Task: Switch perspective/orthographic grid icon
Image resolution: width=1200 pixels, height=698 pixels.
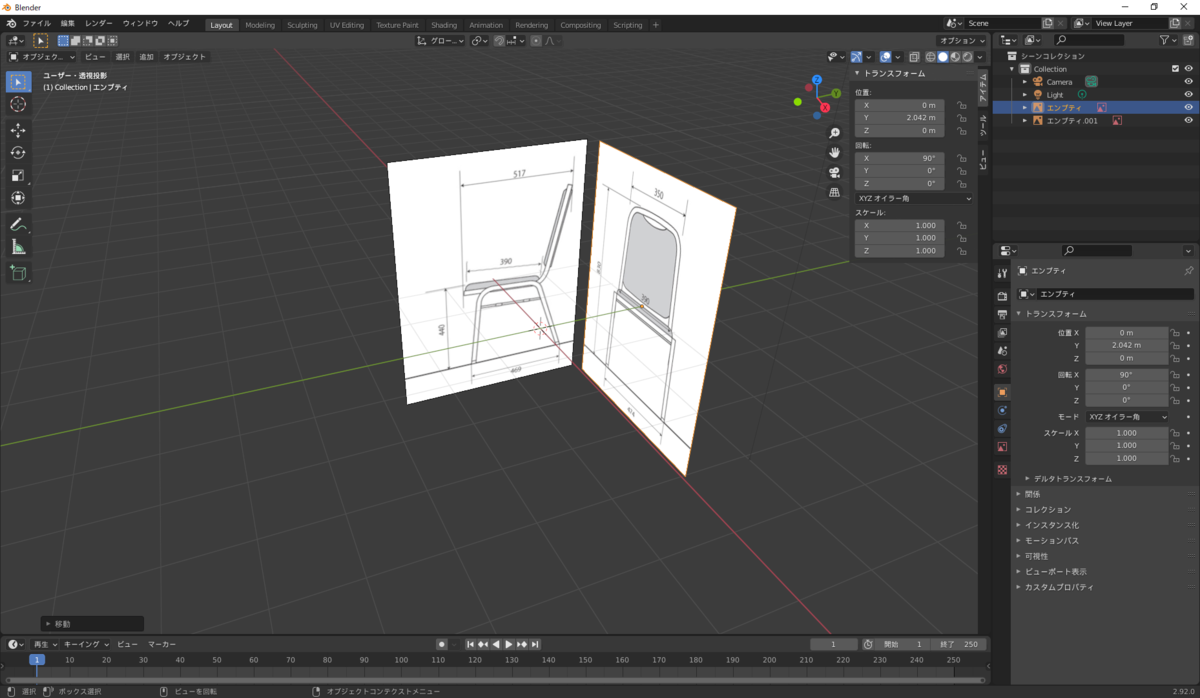Action: [x=834, y=192]
